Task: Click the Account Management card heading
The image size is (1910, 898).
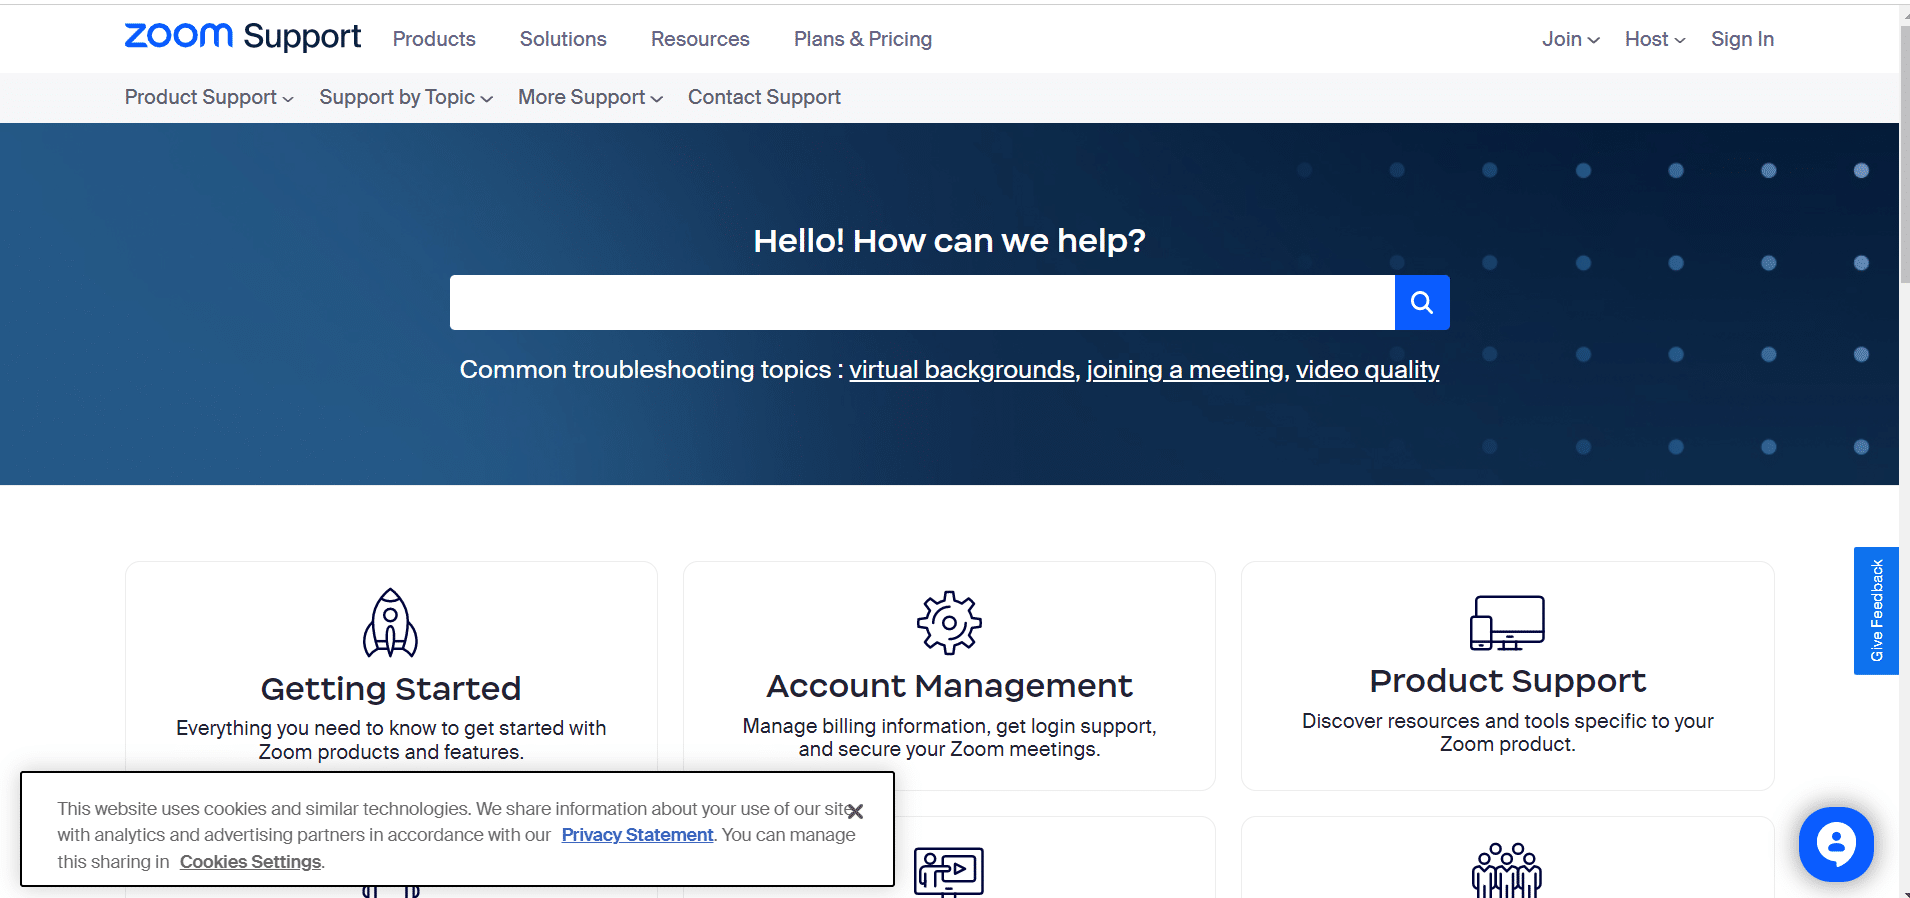Action: pos(949,686)
